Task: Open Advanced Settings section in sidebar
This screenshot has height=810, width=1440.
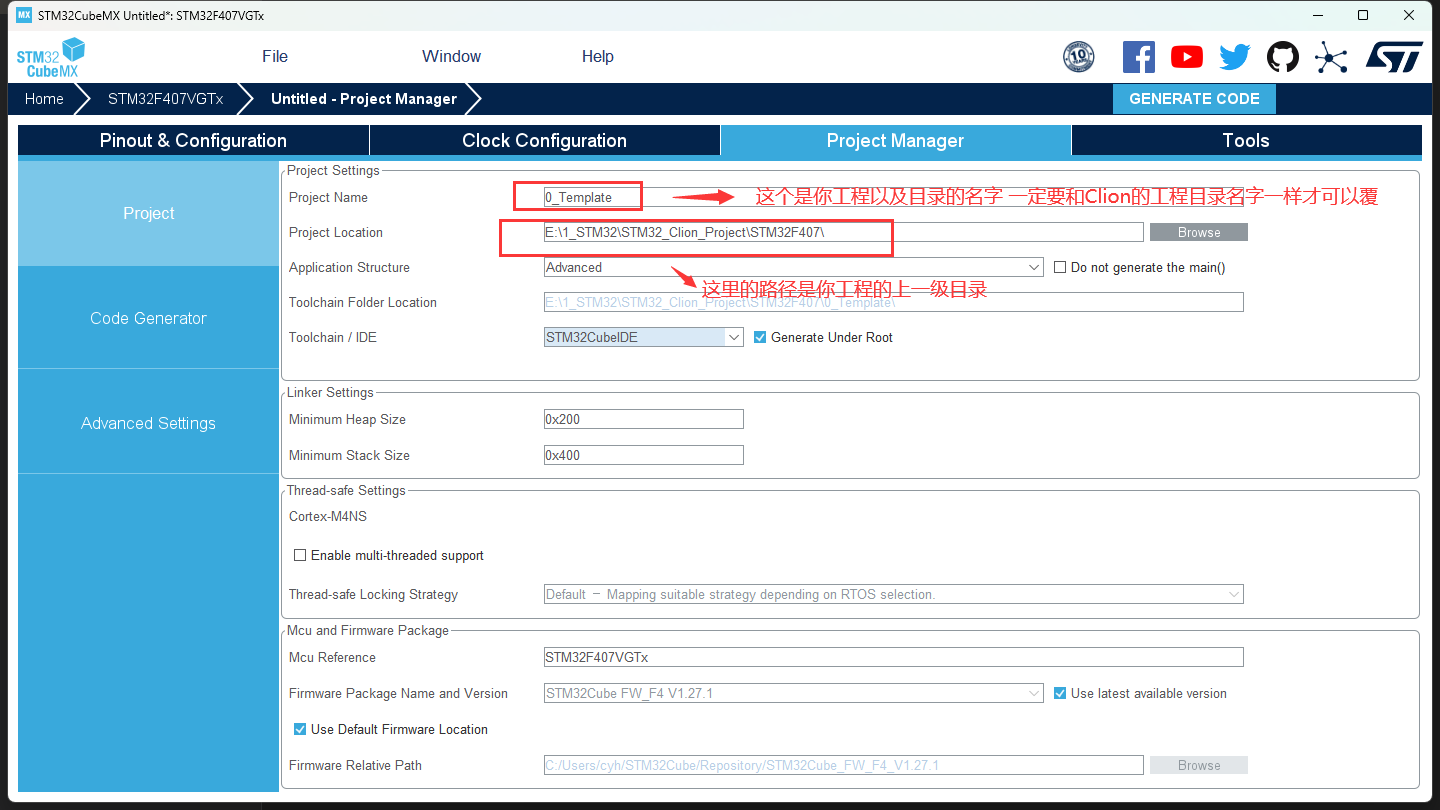Action: click(x=149, y=423)
